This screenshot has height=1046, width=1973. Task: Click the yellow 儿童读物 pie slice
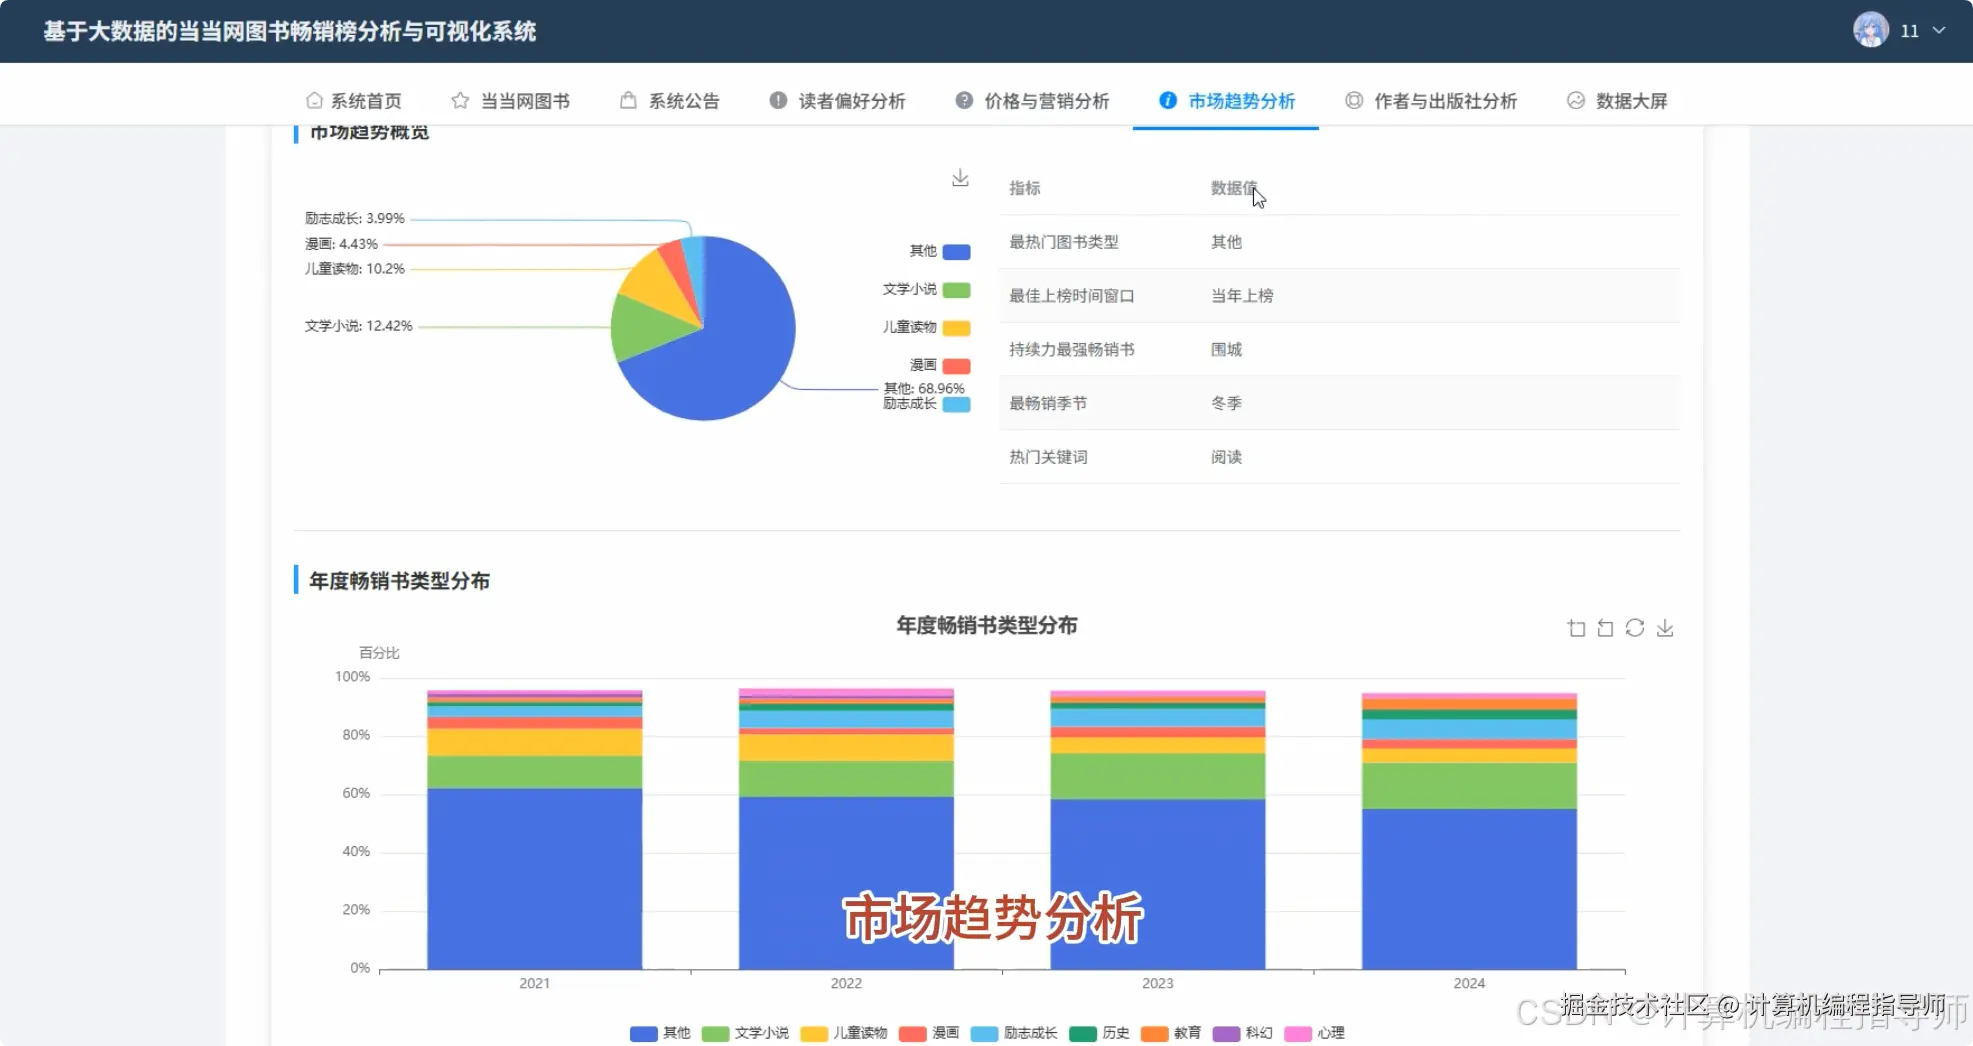click(658, 282)
